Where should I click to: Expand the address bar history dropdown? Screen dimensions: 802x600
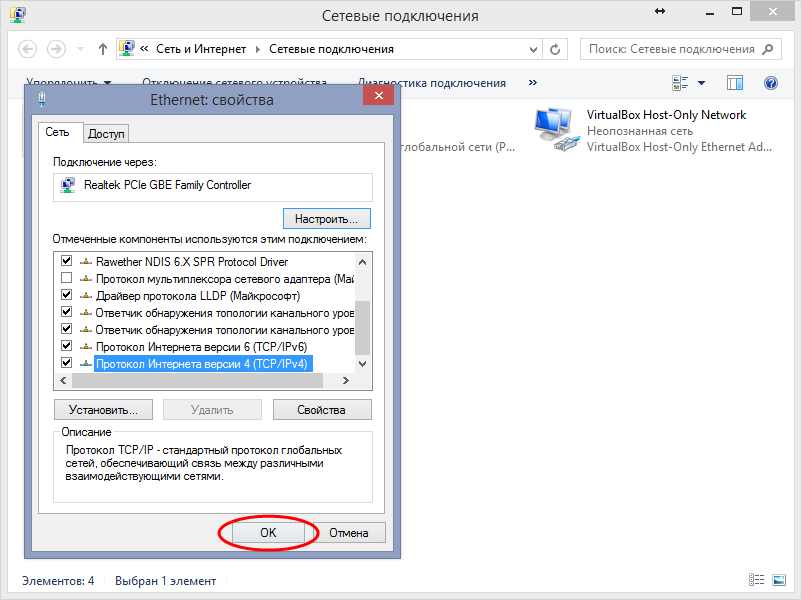tap(533, 50)
